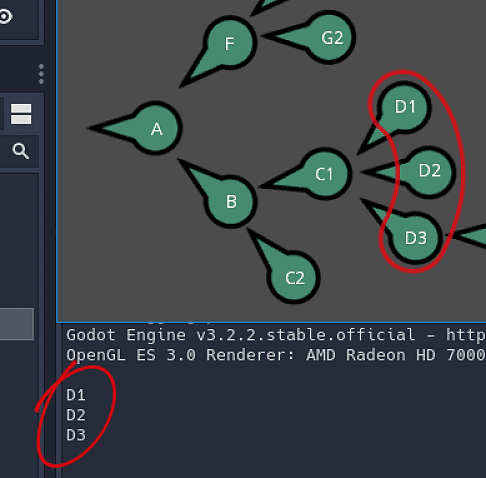Viewport: 486px width, 478px height.
Task: Click the magnifier search icon
Action: pos(21,151)
